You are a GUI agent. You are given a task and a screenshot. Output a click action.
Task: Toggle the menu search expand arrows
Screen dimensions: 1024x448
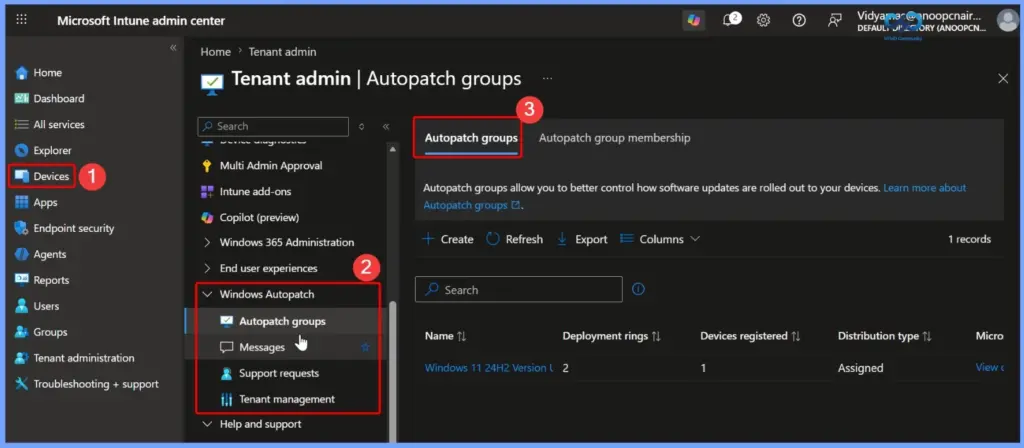[x=361, y=126]
